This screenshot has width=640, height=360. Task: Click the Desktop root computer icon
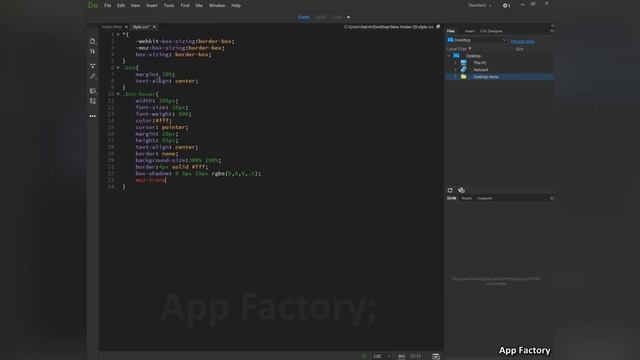pyautogui.click(x=456, y=56)
